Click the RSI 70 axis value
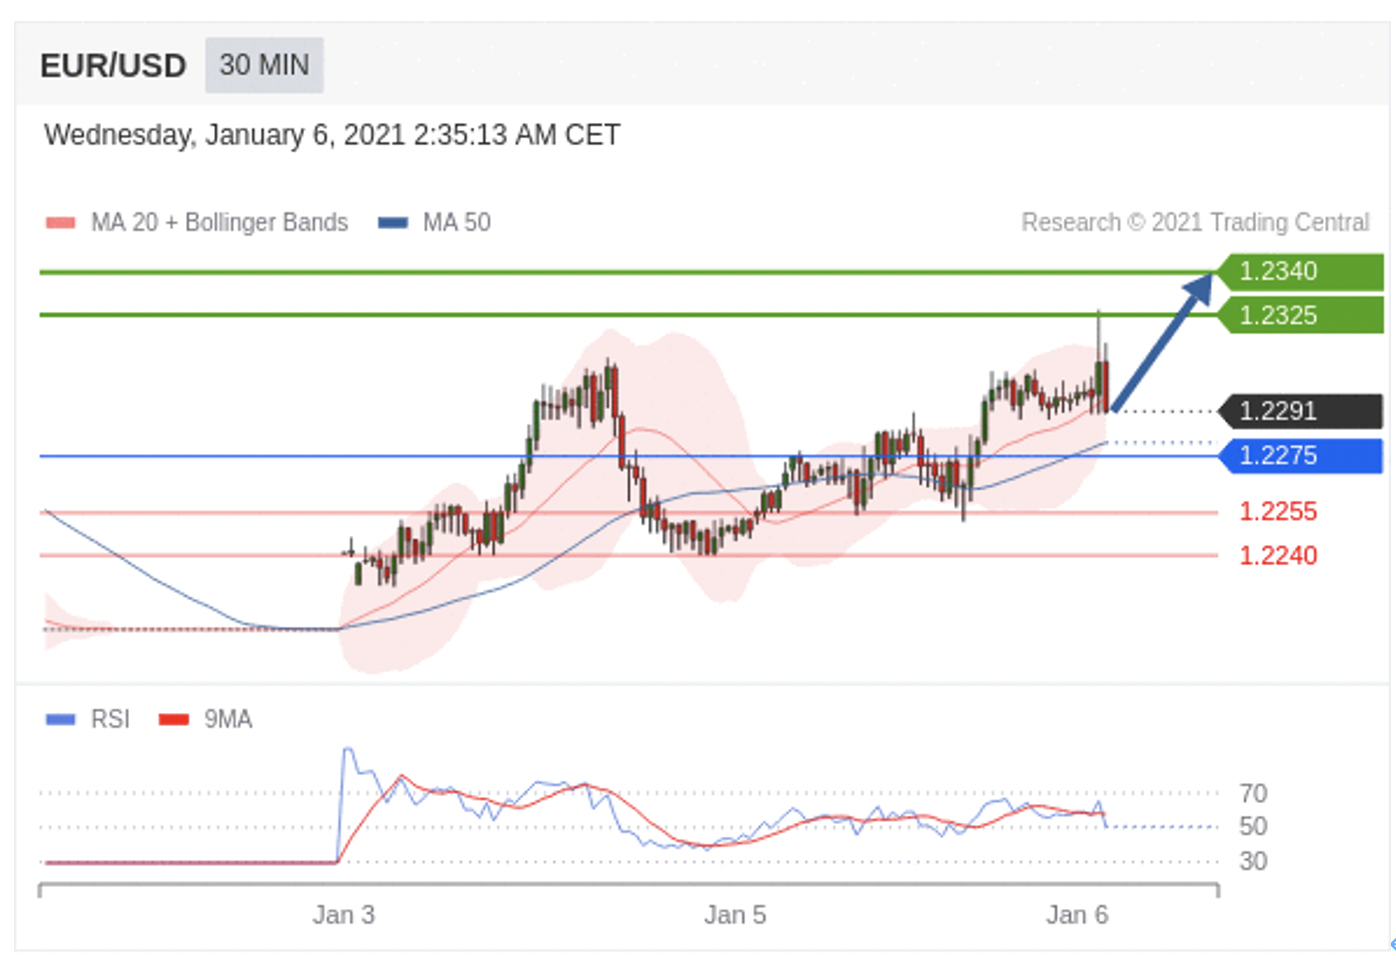 click(1253, 794)
